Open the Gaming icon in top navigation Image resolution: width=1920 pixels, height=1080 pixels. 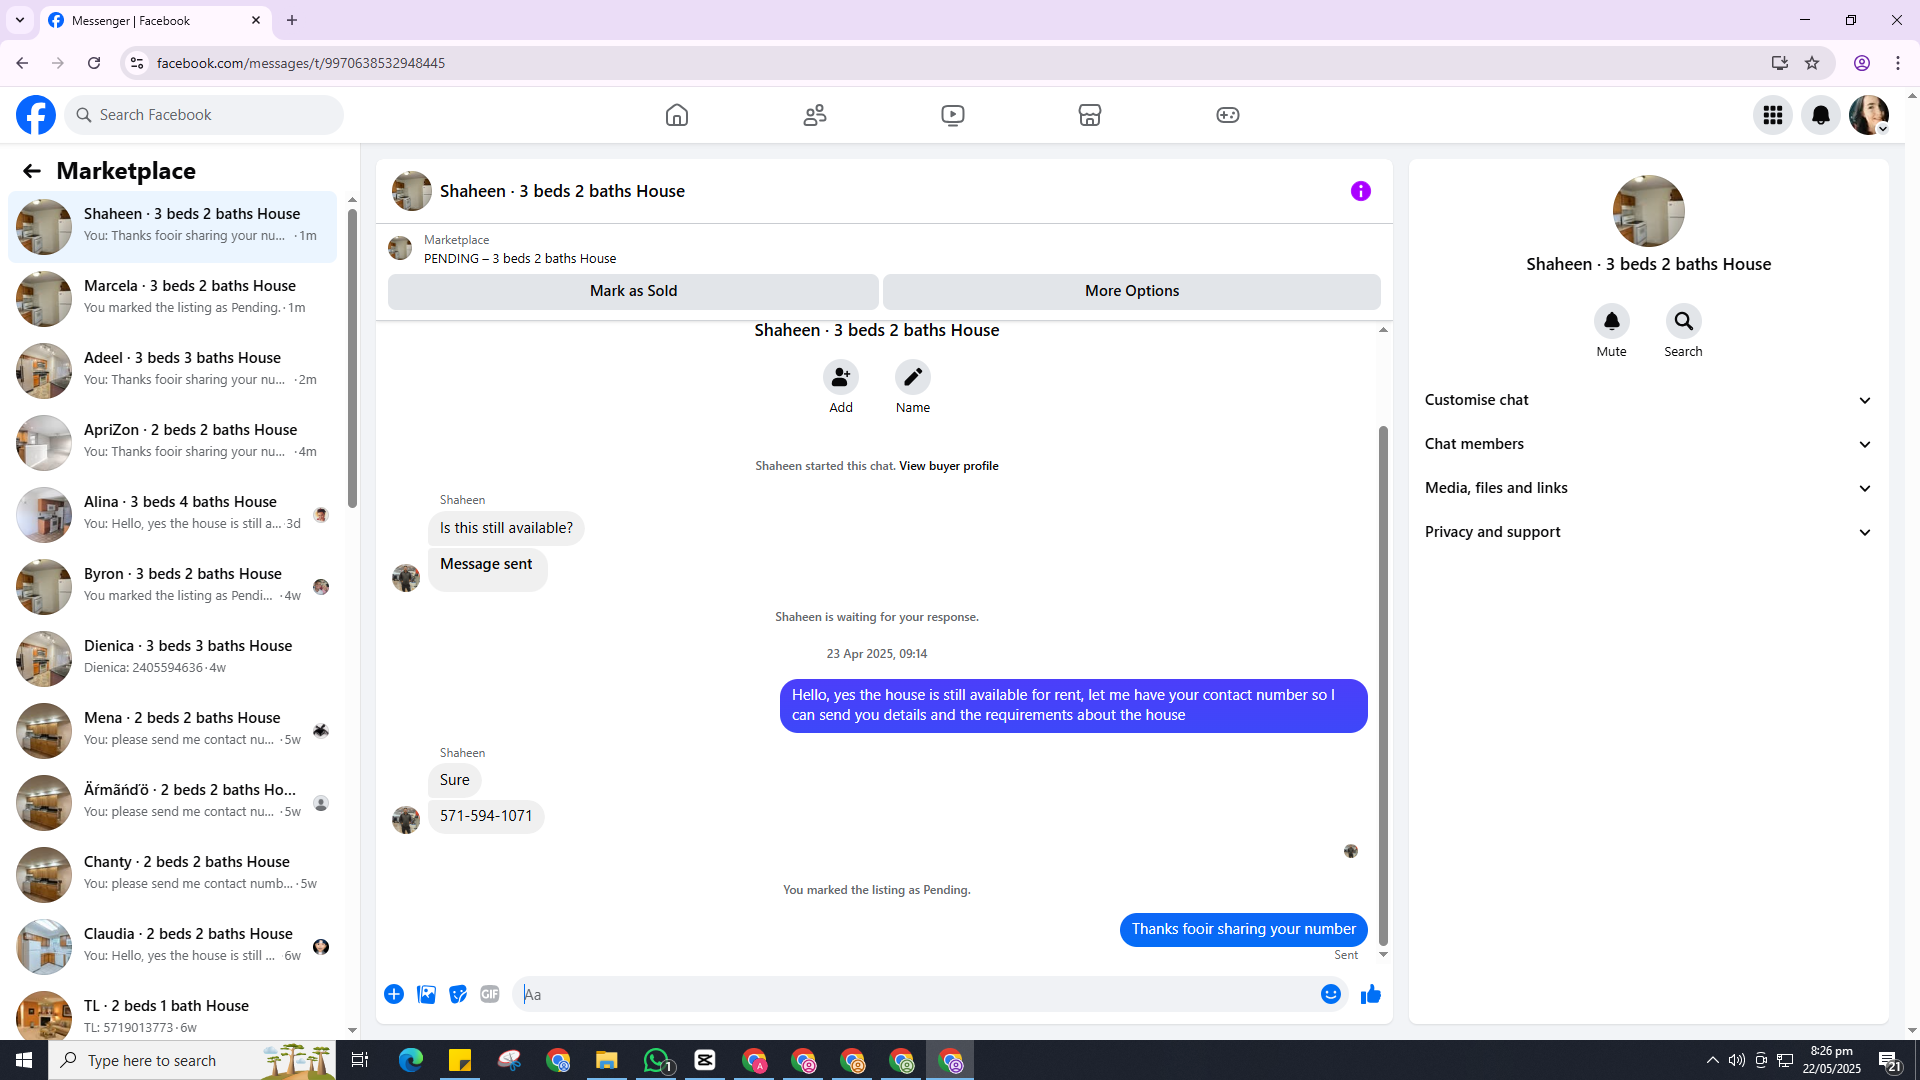pos(1228,115)
